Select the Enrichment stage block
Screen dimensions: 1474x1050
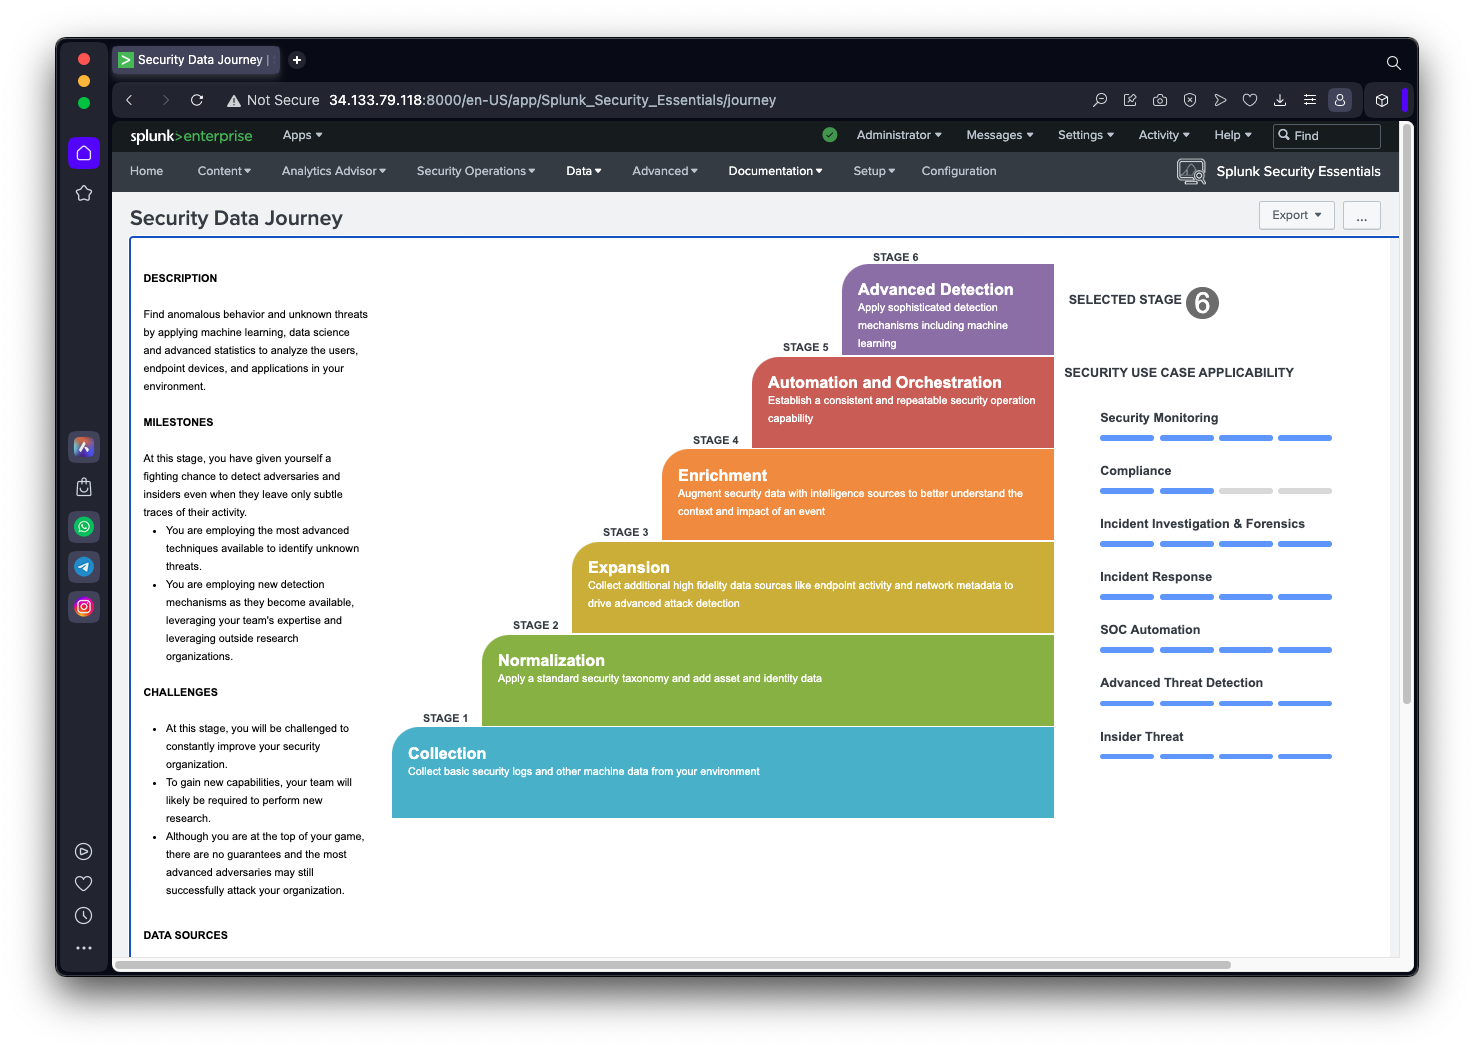pyautogui.click(x=857, y=494)
